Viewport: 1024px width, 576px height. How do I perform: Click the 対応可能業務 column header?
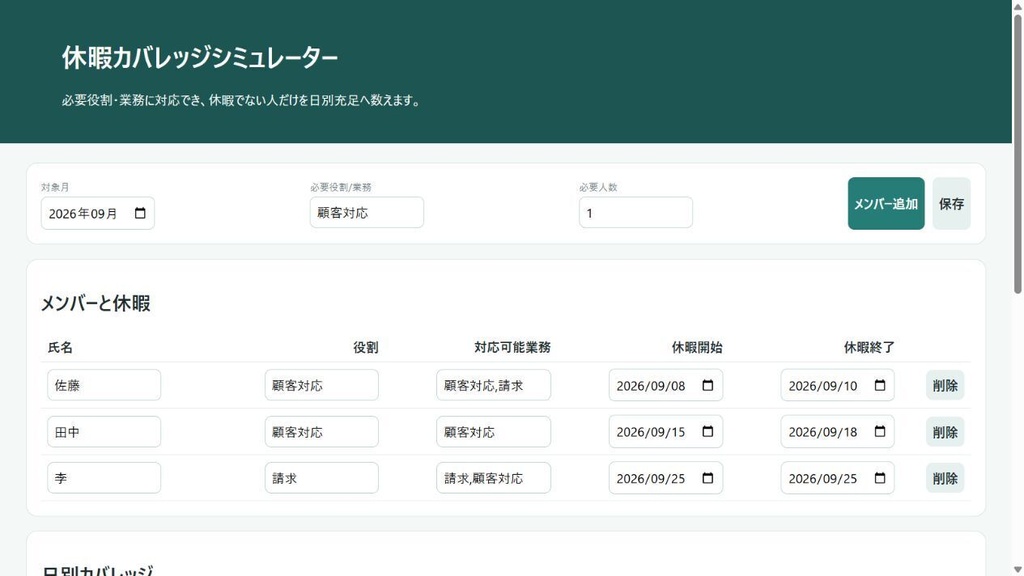pos(512,347)
